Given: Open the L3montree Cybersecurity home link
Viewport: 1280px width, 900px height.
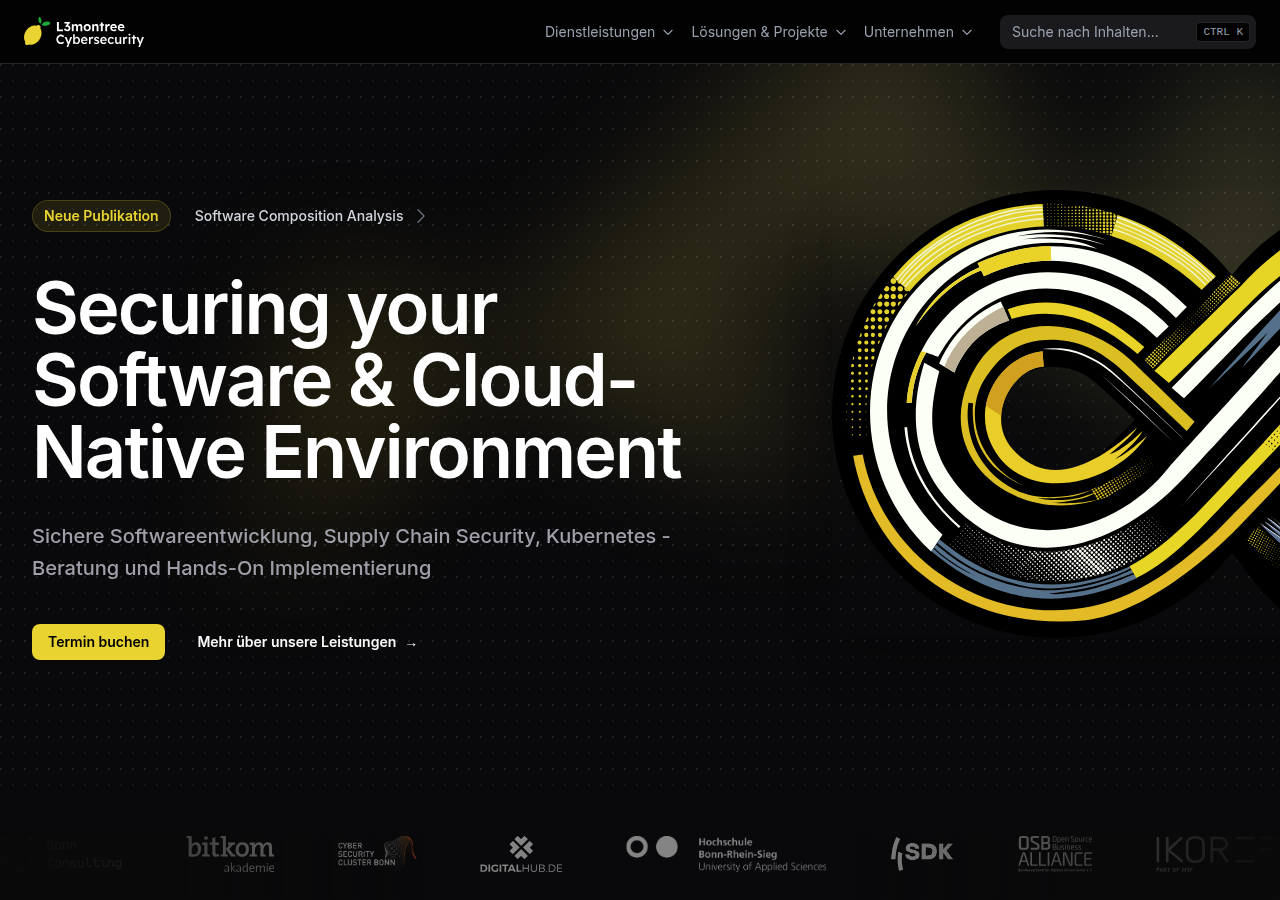Looking at the screenshot, I should [x=84, y=32].
